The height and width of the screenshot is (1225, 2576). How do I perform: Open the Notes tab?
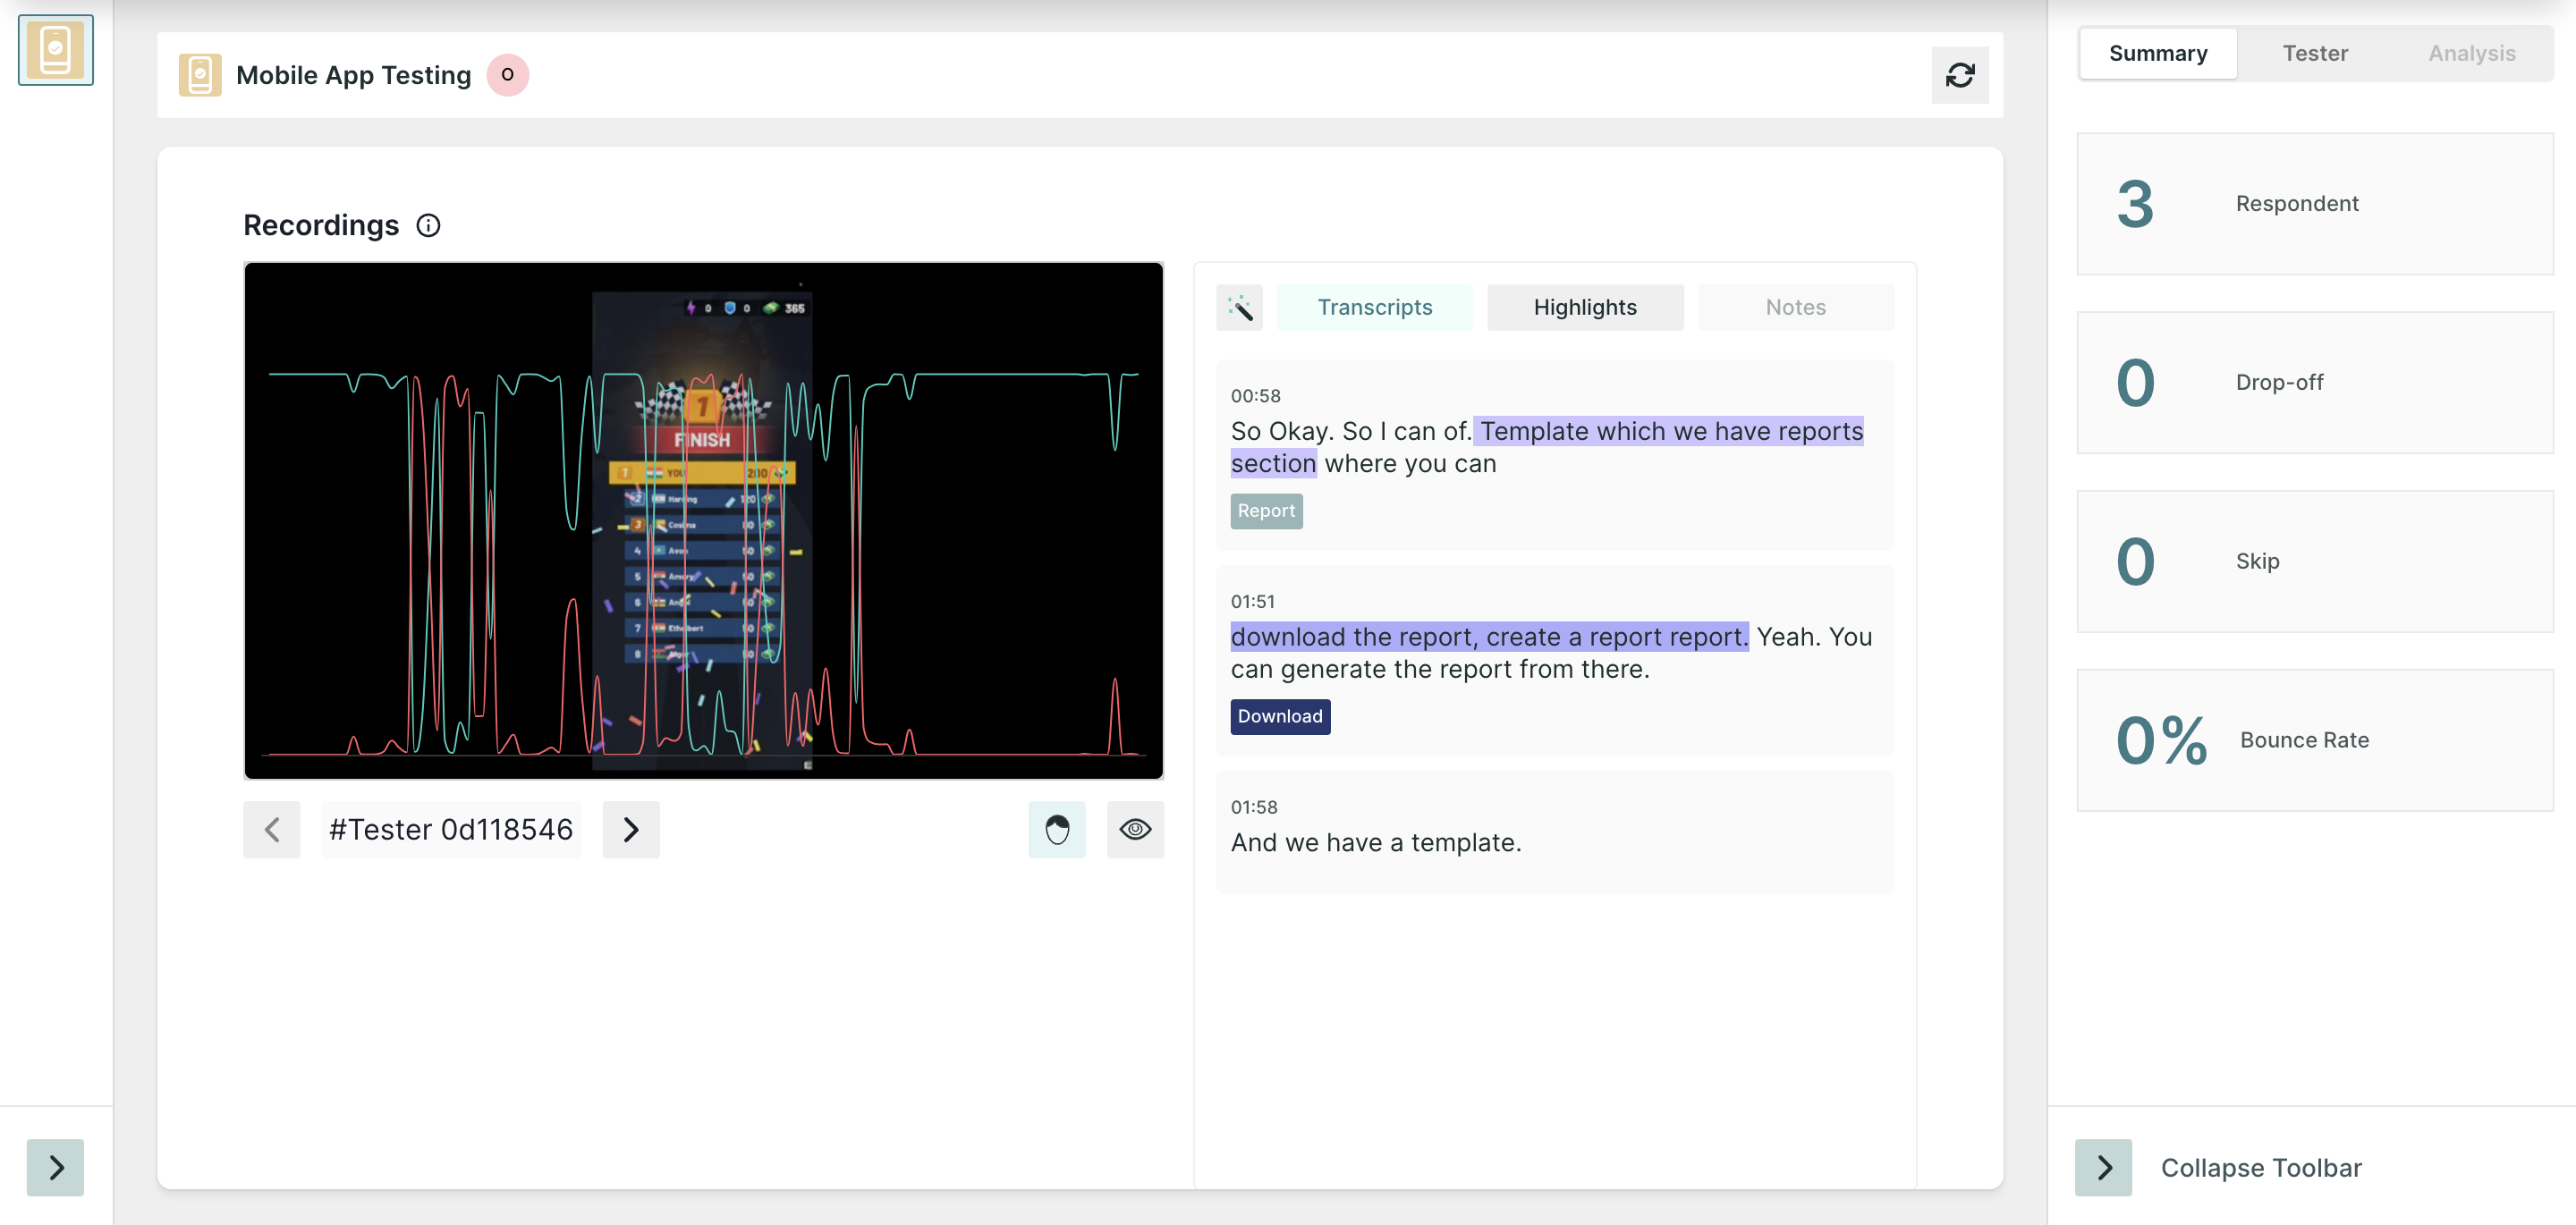[x=1796, y=308]
